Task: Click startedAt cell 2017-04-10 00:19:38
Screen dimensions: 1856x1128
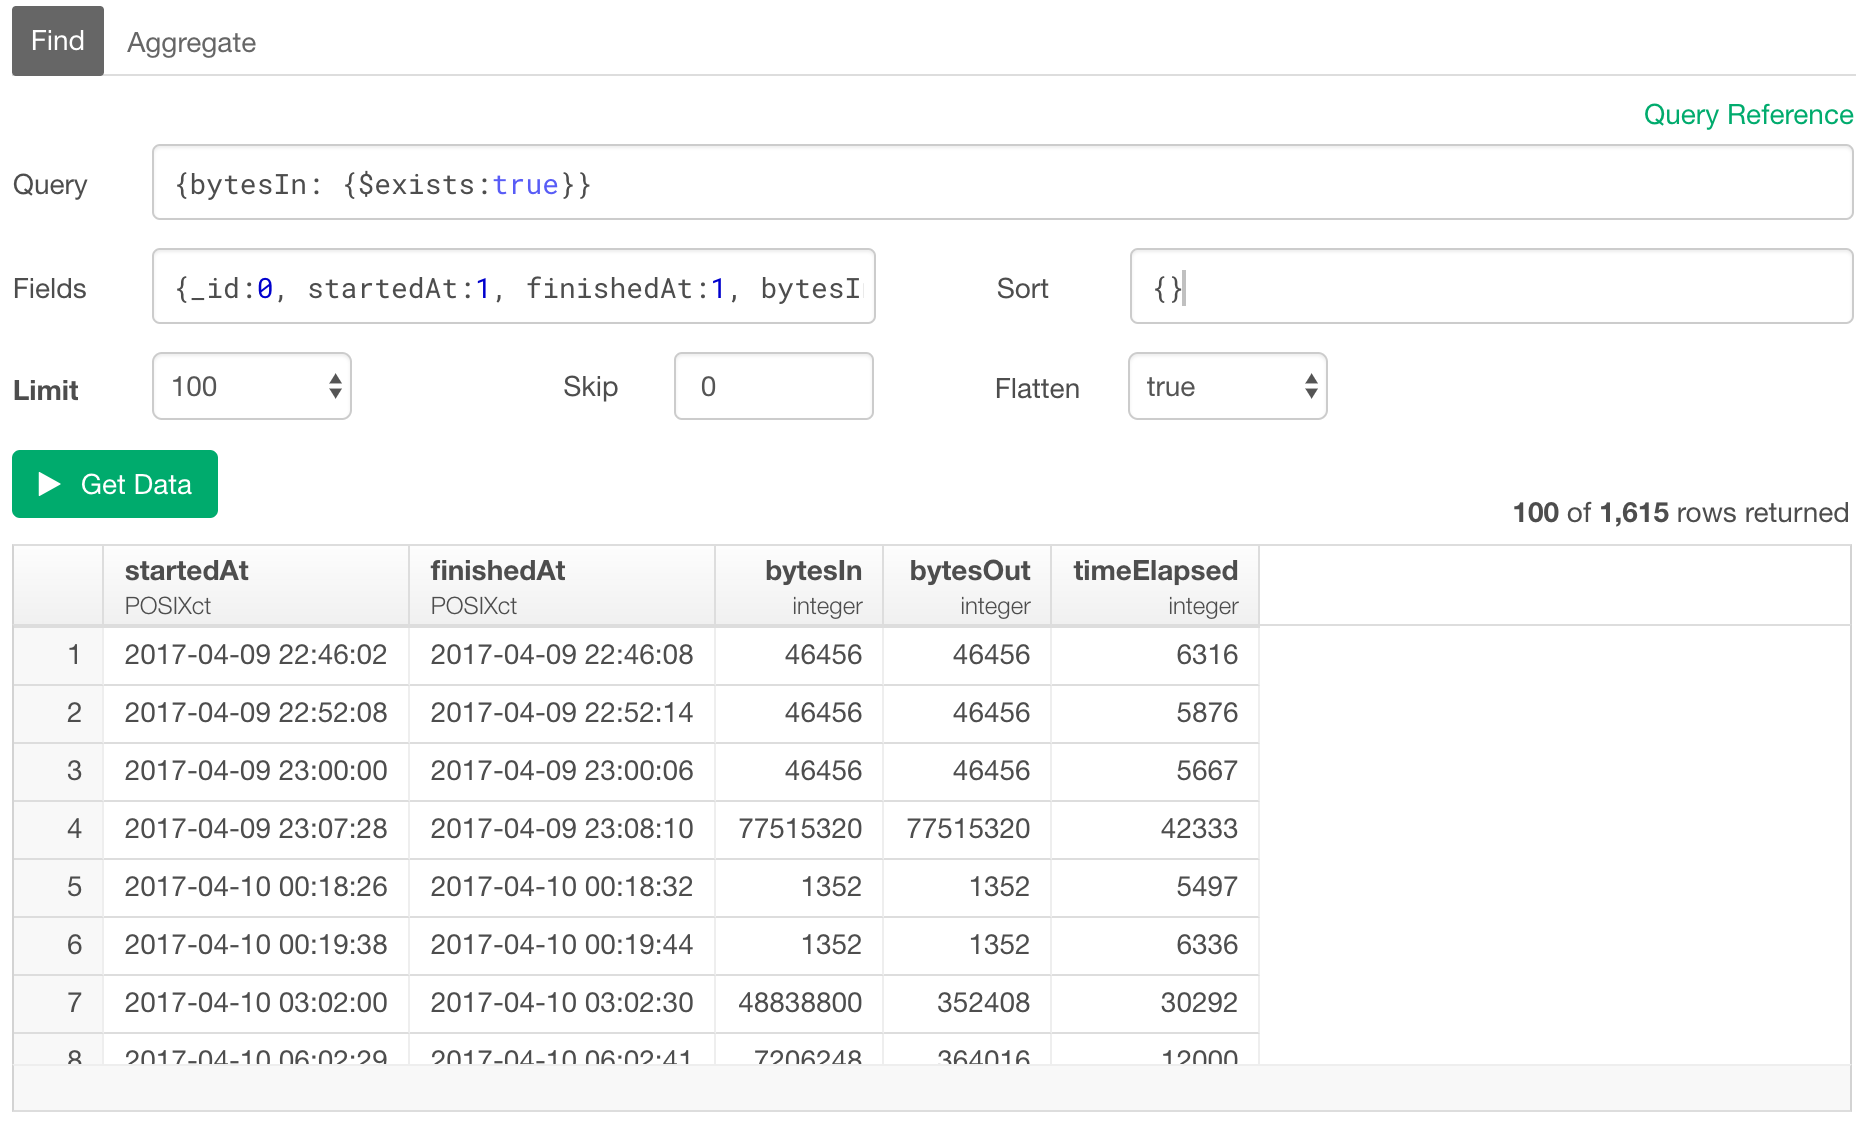Action: pyautogui.click(x=256, y=945)
